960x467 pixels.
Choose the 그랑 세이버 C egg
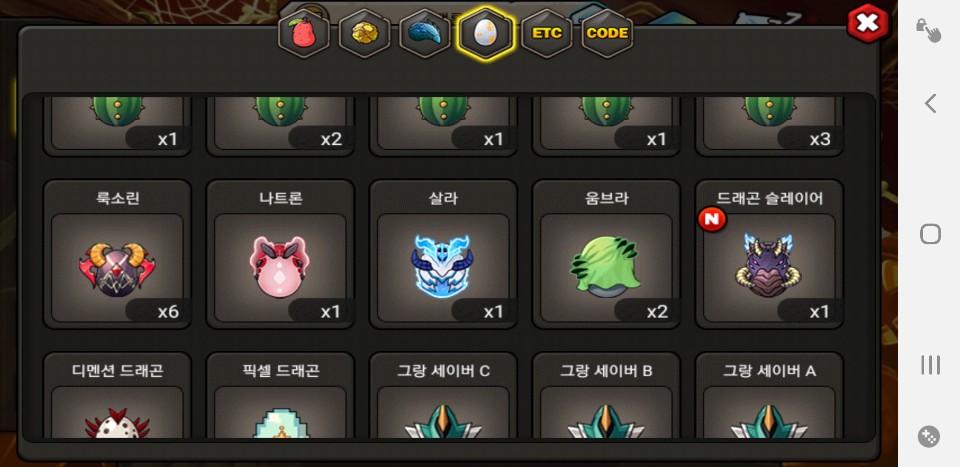point(443,395)
